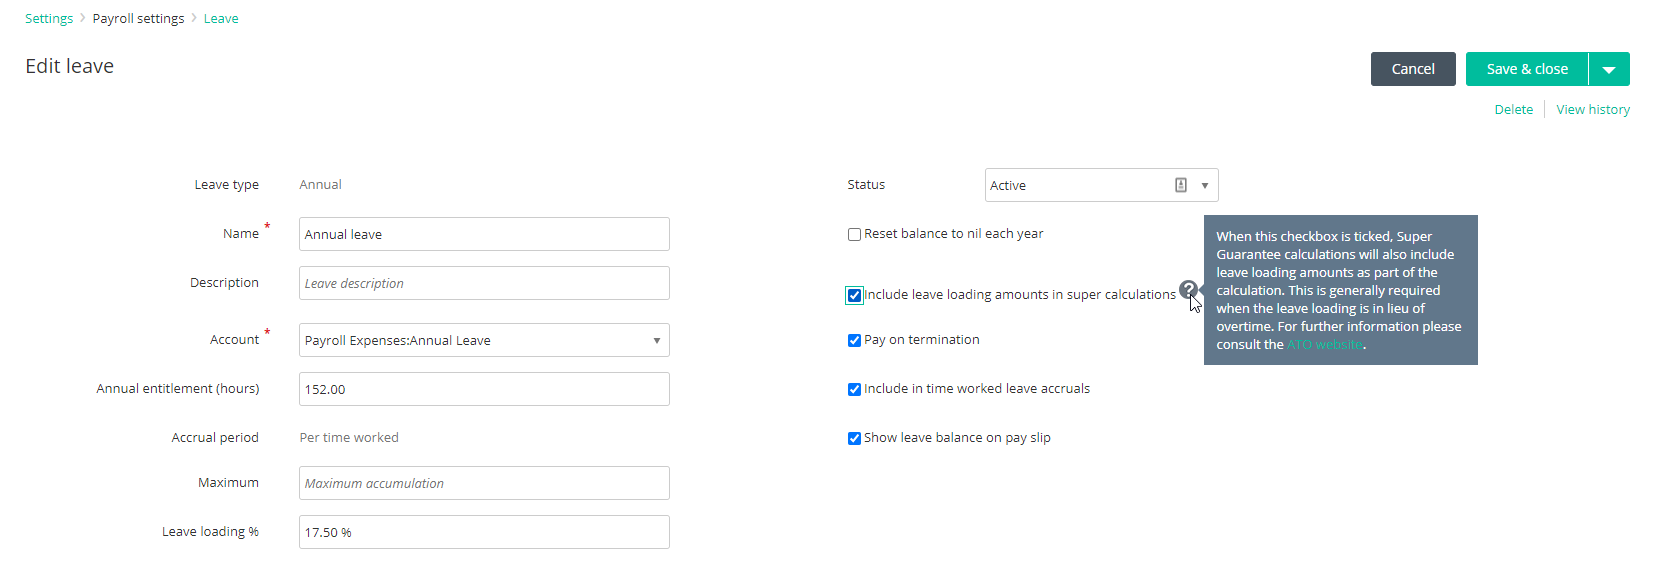Untick Include leave loading amounts in super
The image size is (1655, 576).
tap(854, 295)
